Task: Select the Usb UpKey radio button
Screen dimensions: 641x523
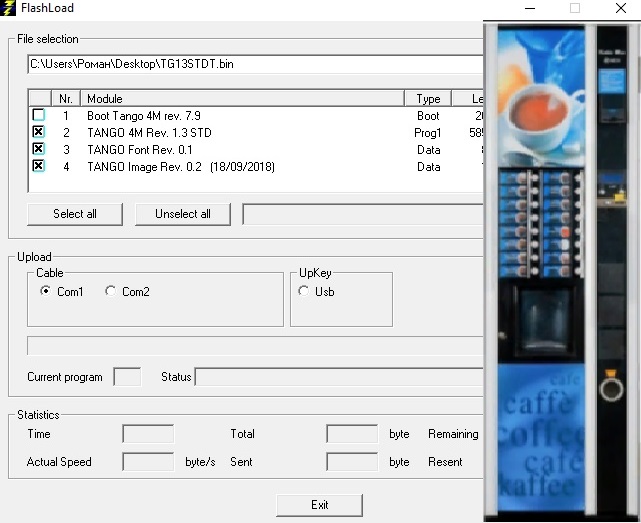Action: coord(303,291)
